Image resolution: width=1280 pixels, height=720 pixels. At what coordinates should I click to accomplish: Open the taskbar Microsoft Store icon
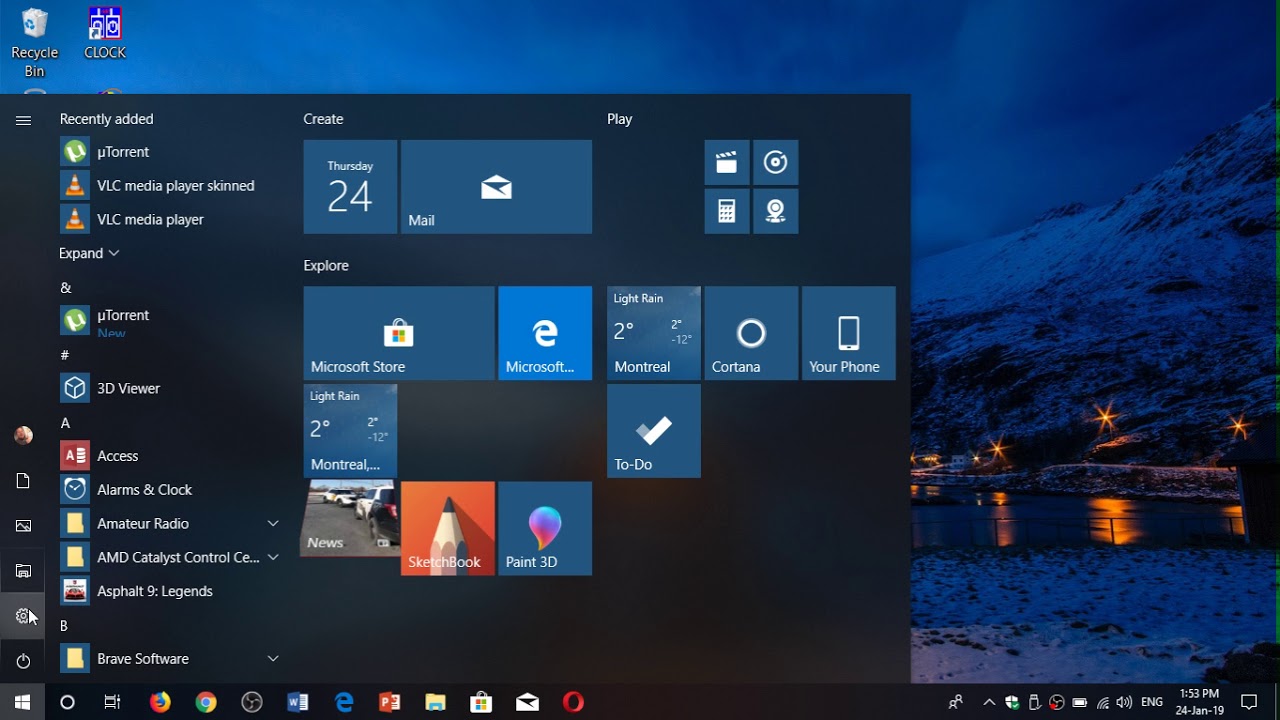481,702
